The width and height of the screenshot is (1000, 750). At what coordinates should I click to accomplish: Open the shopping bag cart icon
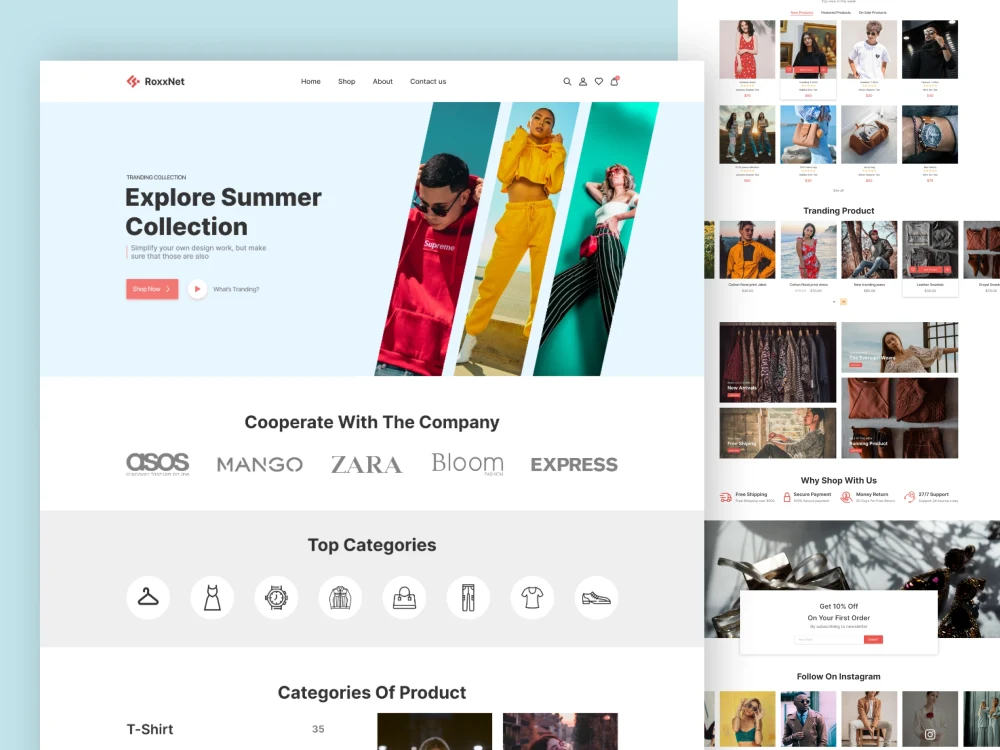(615, 81)
